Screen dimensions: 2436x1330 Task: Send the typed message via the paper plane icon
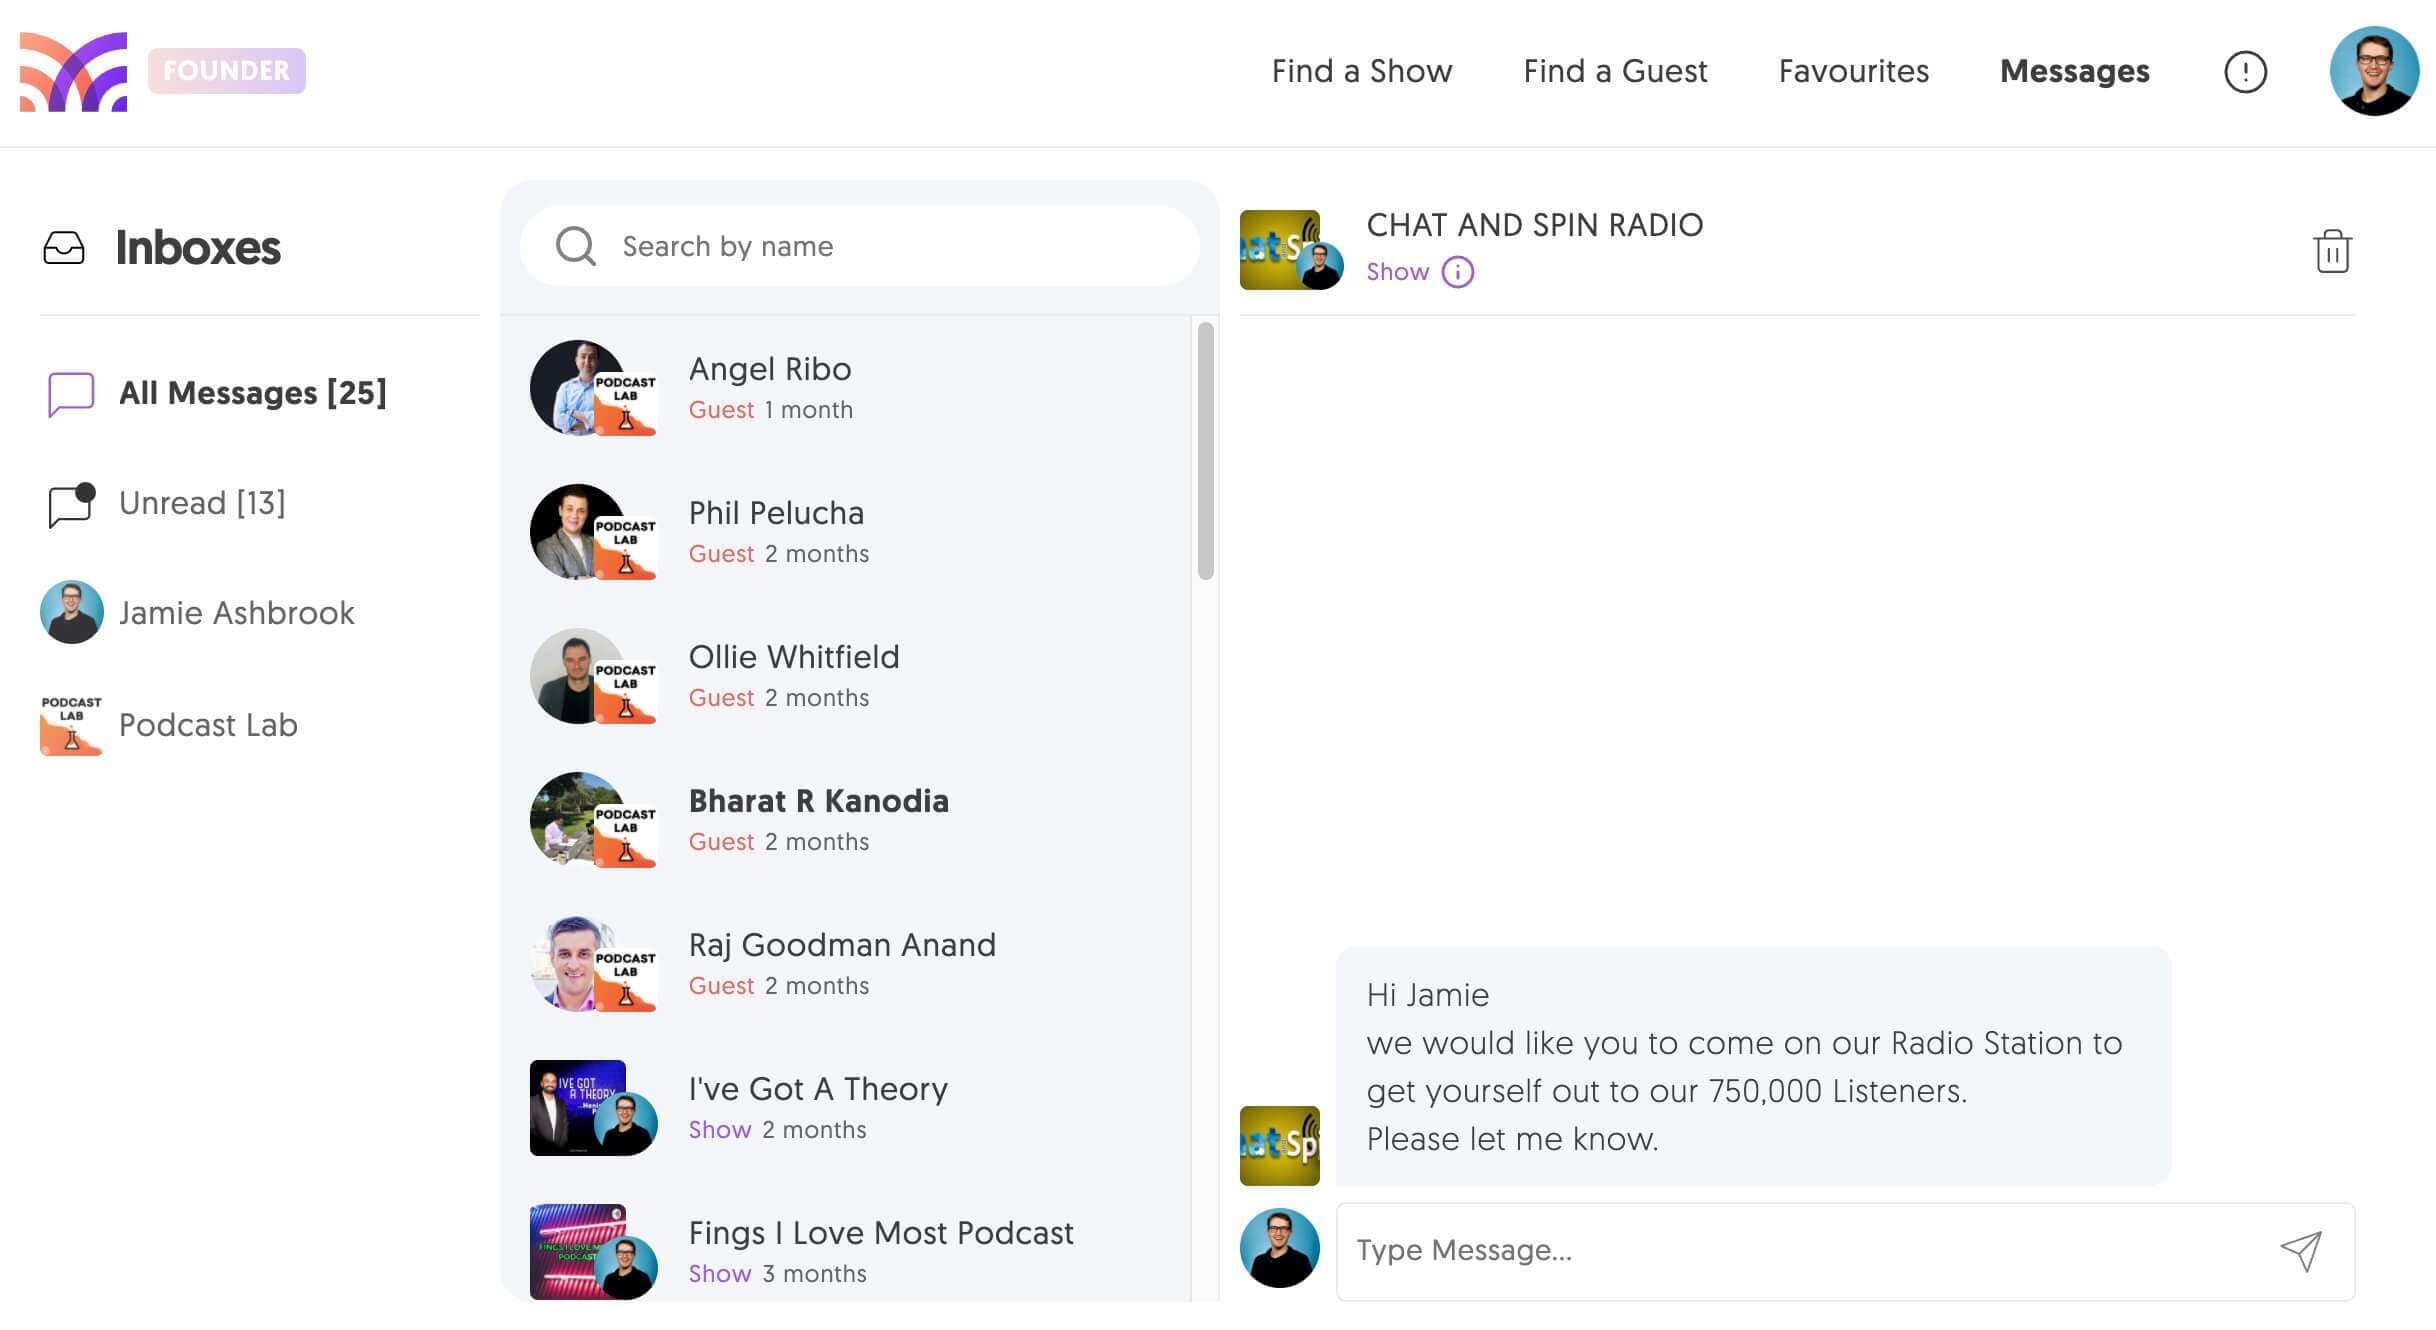coord(2302,1250)
